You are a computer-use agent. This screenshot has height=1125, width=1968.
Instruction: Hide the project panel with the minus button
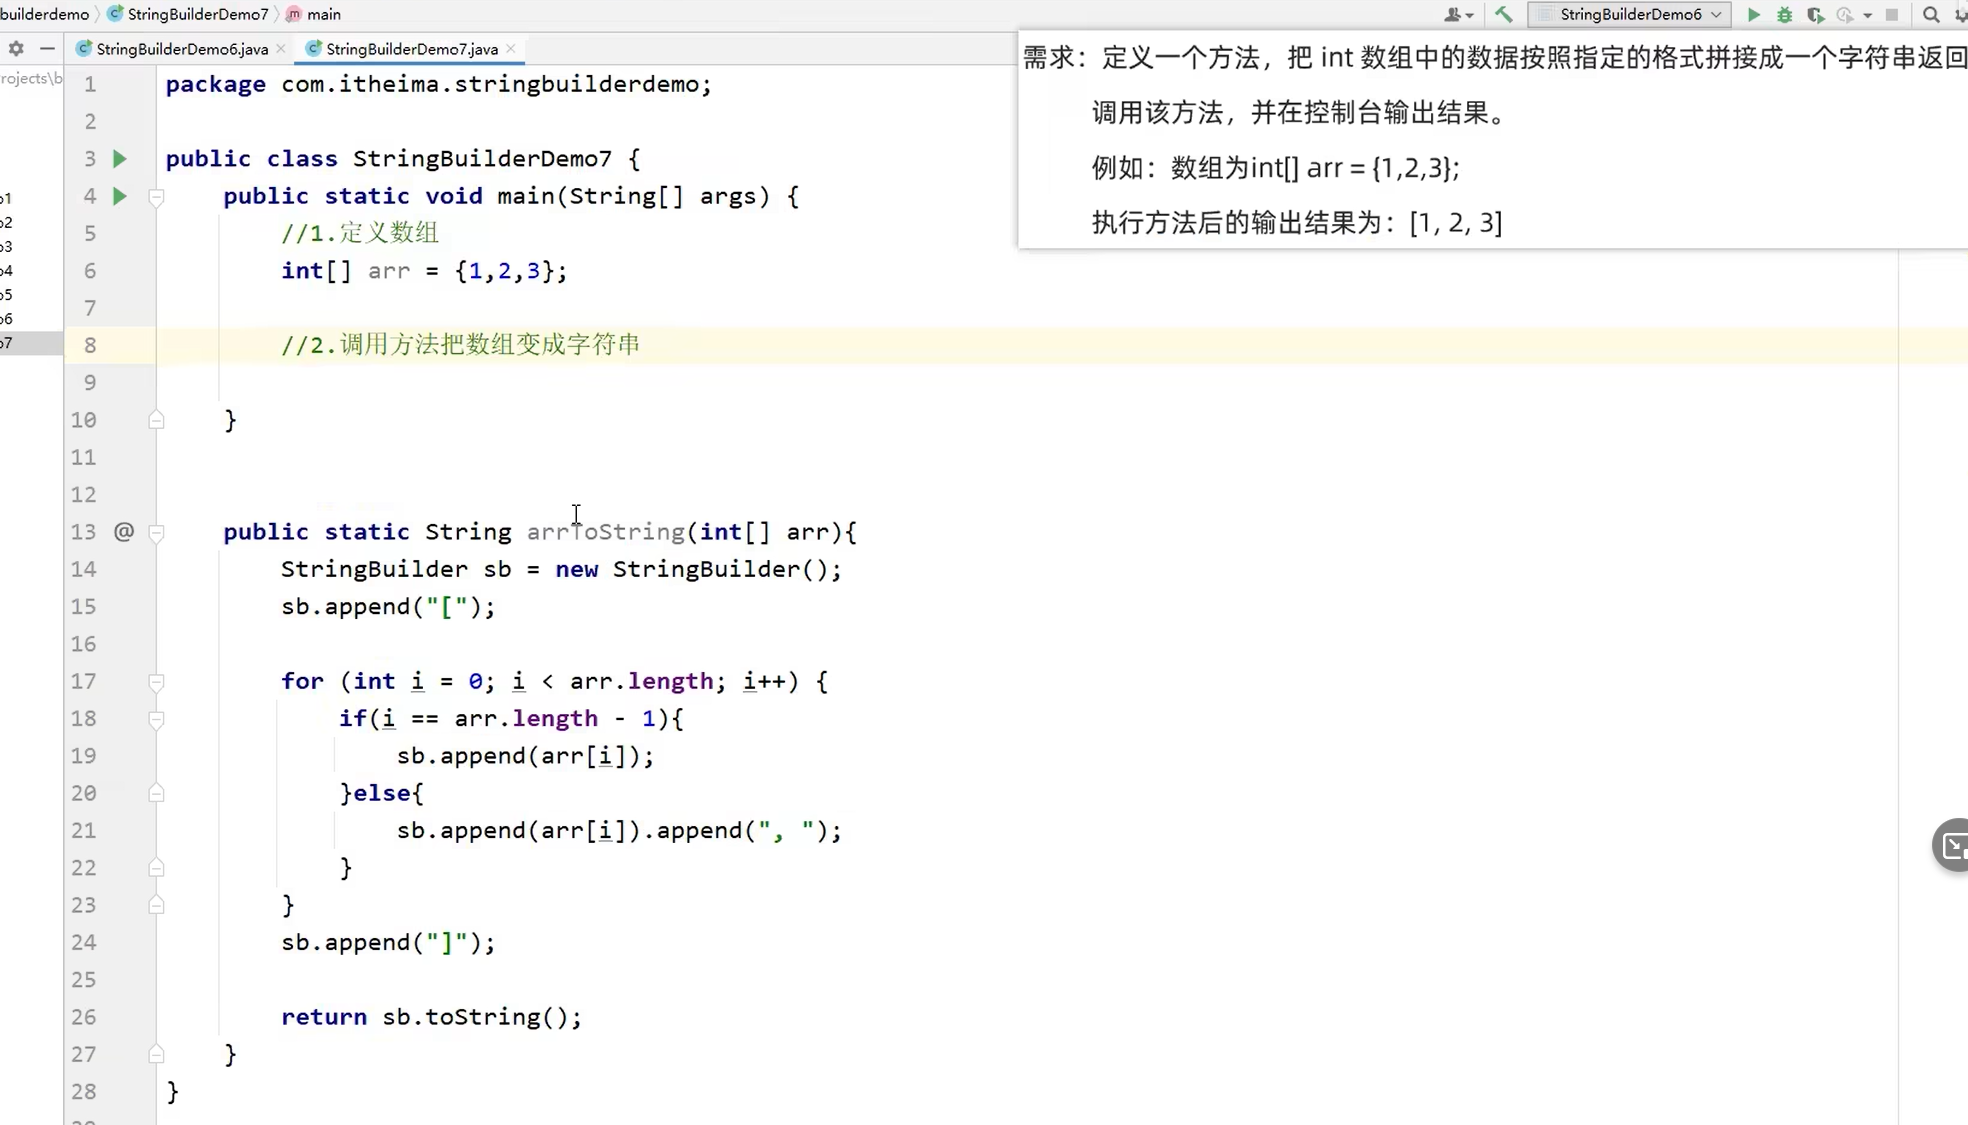47,48
